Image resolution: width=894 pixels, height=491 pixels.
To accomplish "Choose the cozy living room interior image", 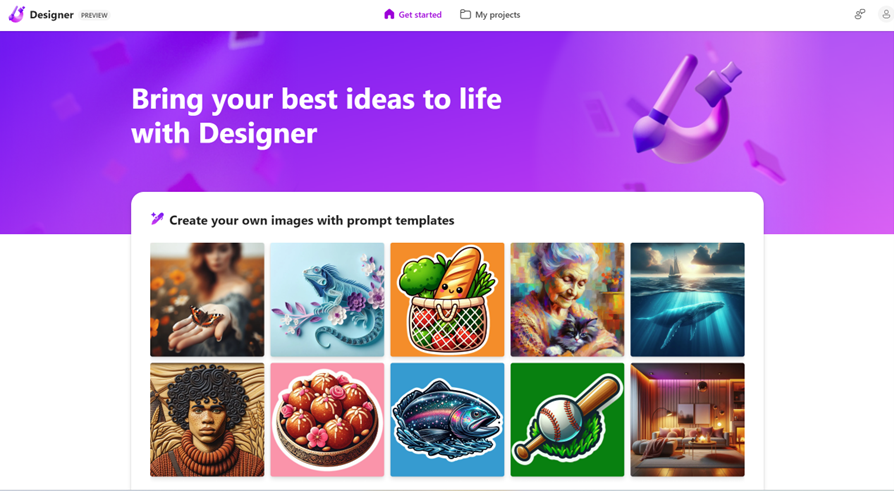I will (688, 420).
